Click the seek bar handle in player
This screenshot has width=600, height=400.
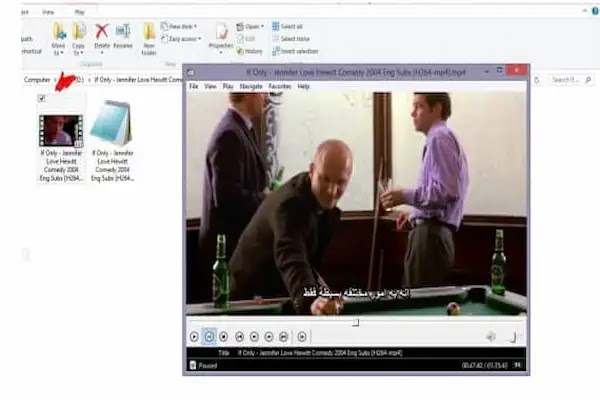(x=356, y=323)
